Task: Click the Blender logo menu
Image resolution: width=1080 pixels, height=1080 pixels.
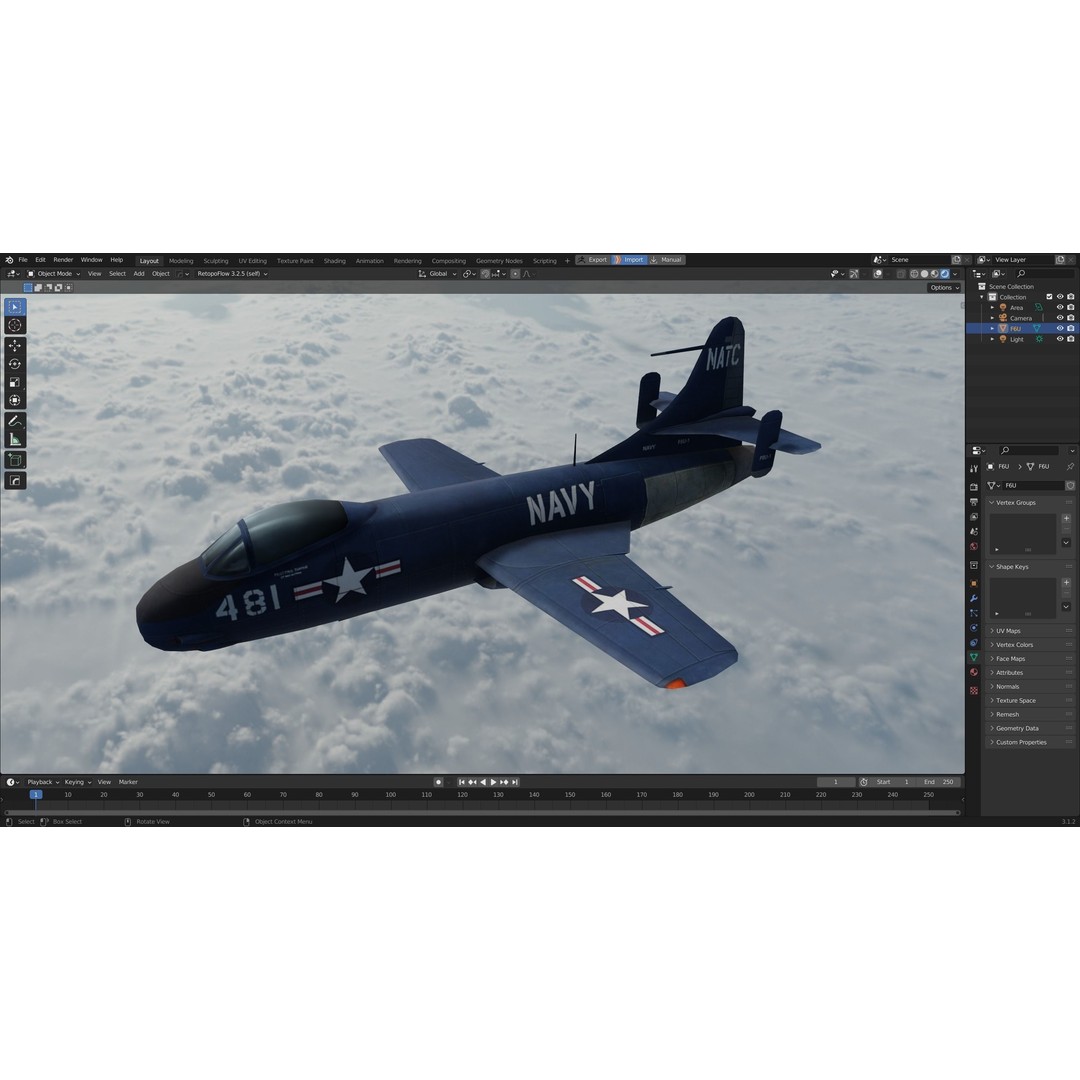Action: (x=9, y=260)
